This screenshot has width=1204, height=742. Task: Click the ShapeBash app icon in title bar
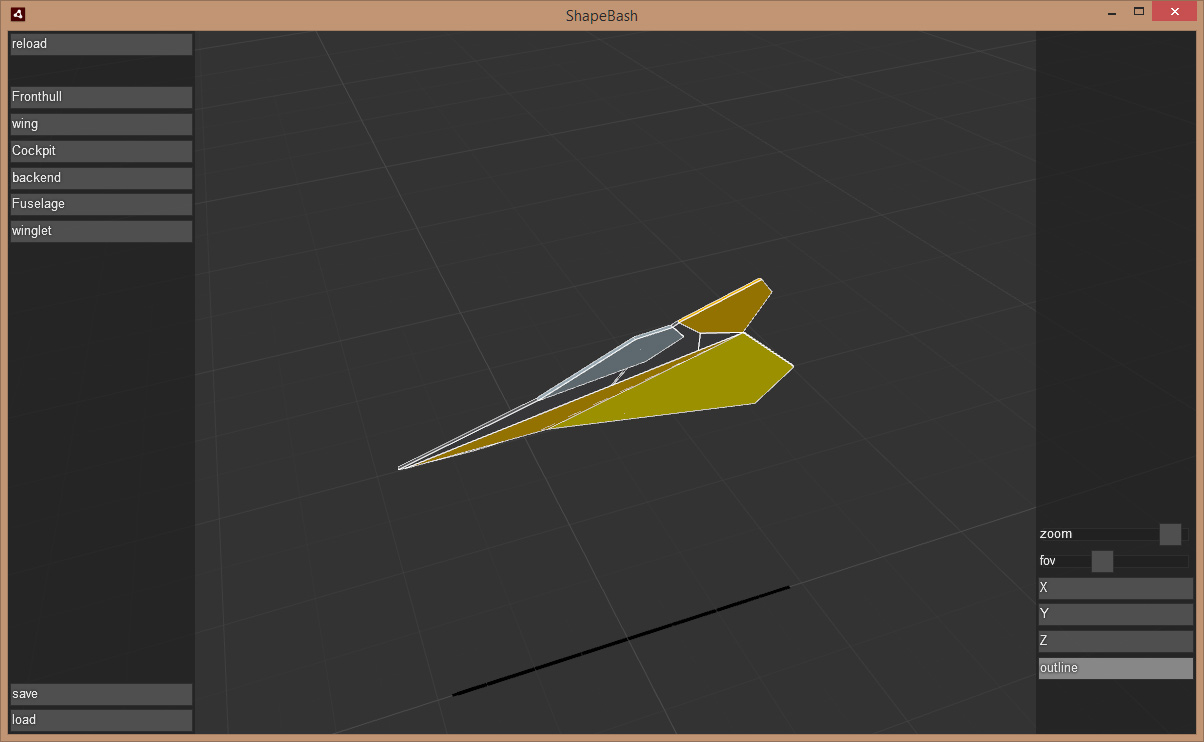click(18, 15)
